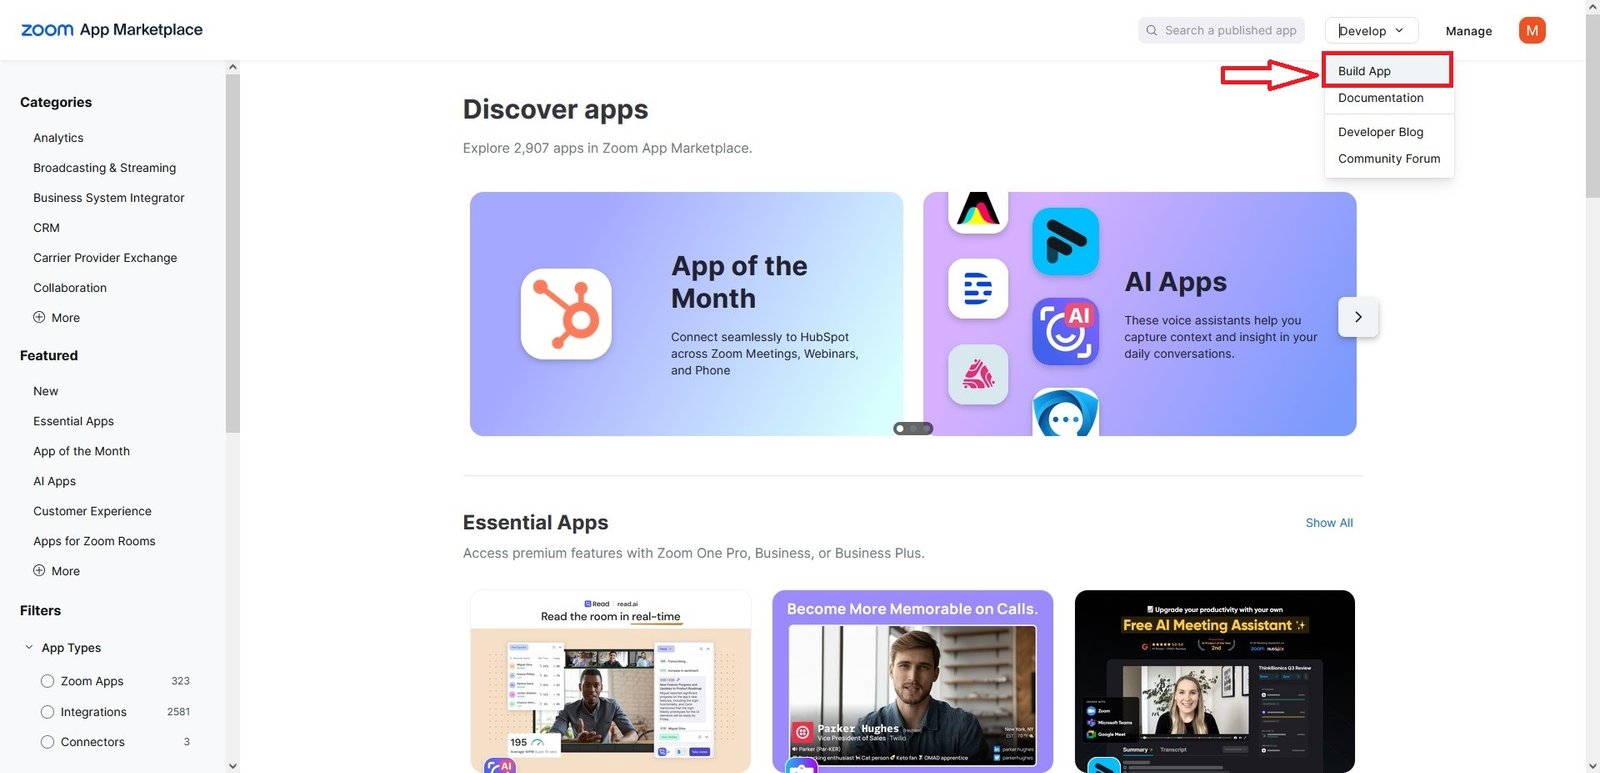The width and height of the screenshot is (1600, 773).
Task: Click the sidebar scroll-up arrow
Action: 233,67
